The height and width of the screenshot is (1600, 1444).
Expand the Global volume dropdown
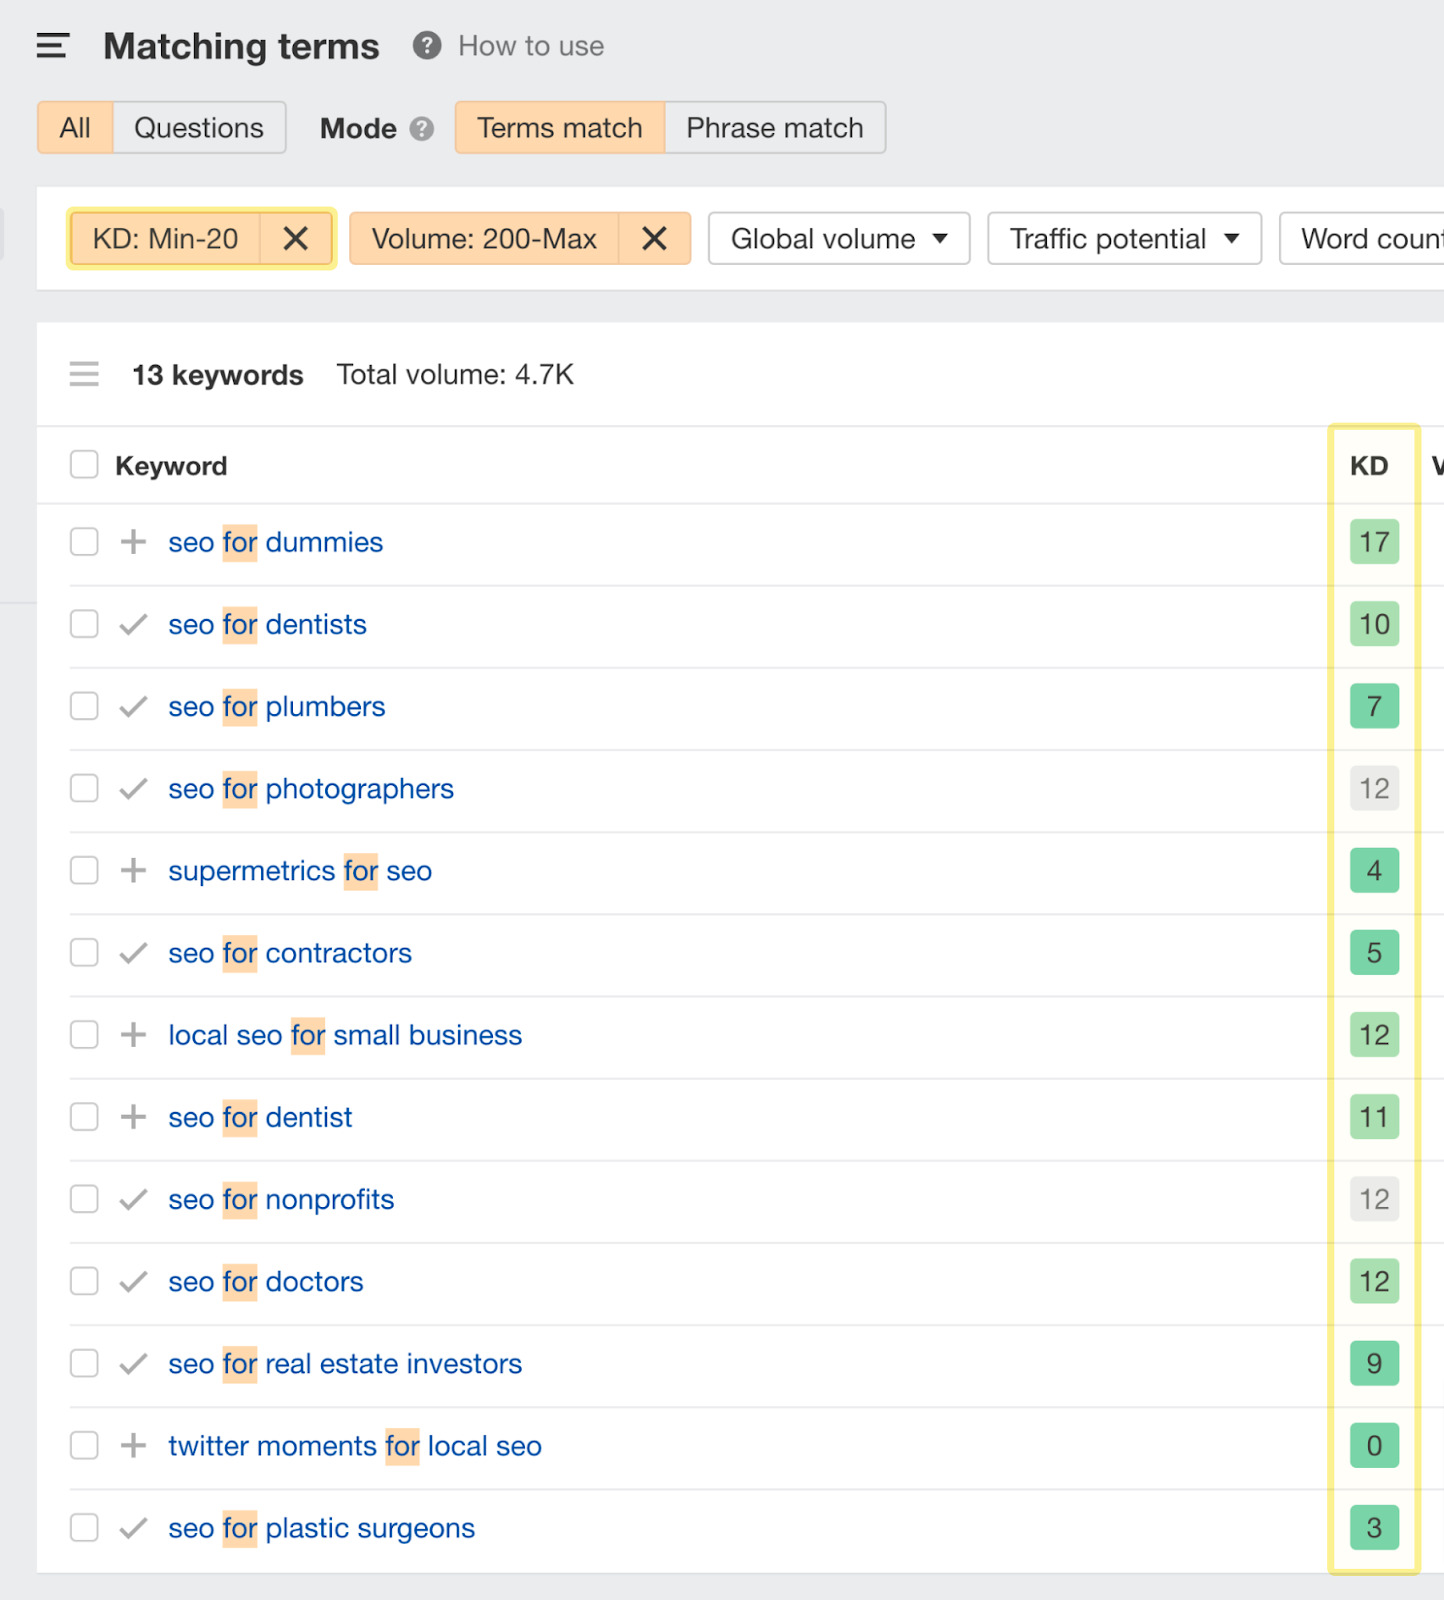[x=838, y=239]
